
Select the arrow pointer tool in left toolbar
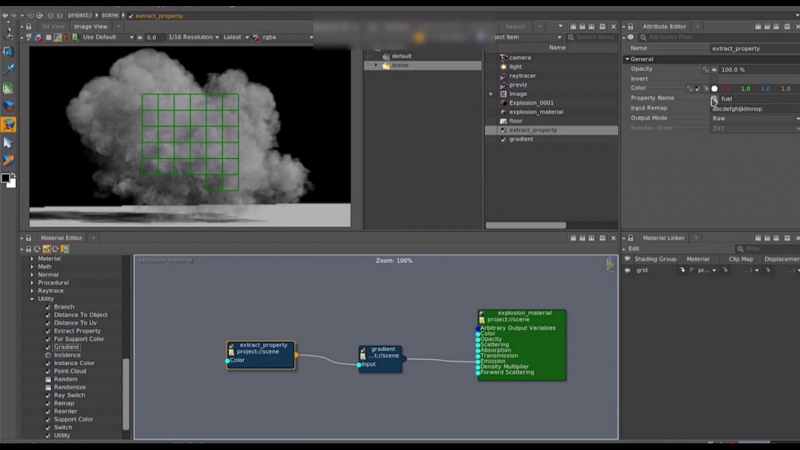8,142
